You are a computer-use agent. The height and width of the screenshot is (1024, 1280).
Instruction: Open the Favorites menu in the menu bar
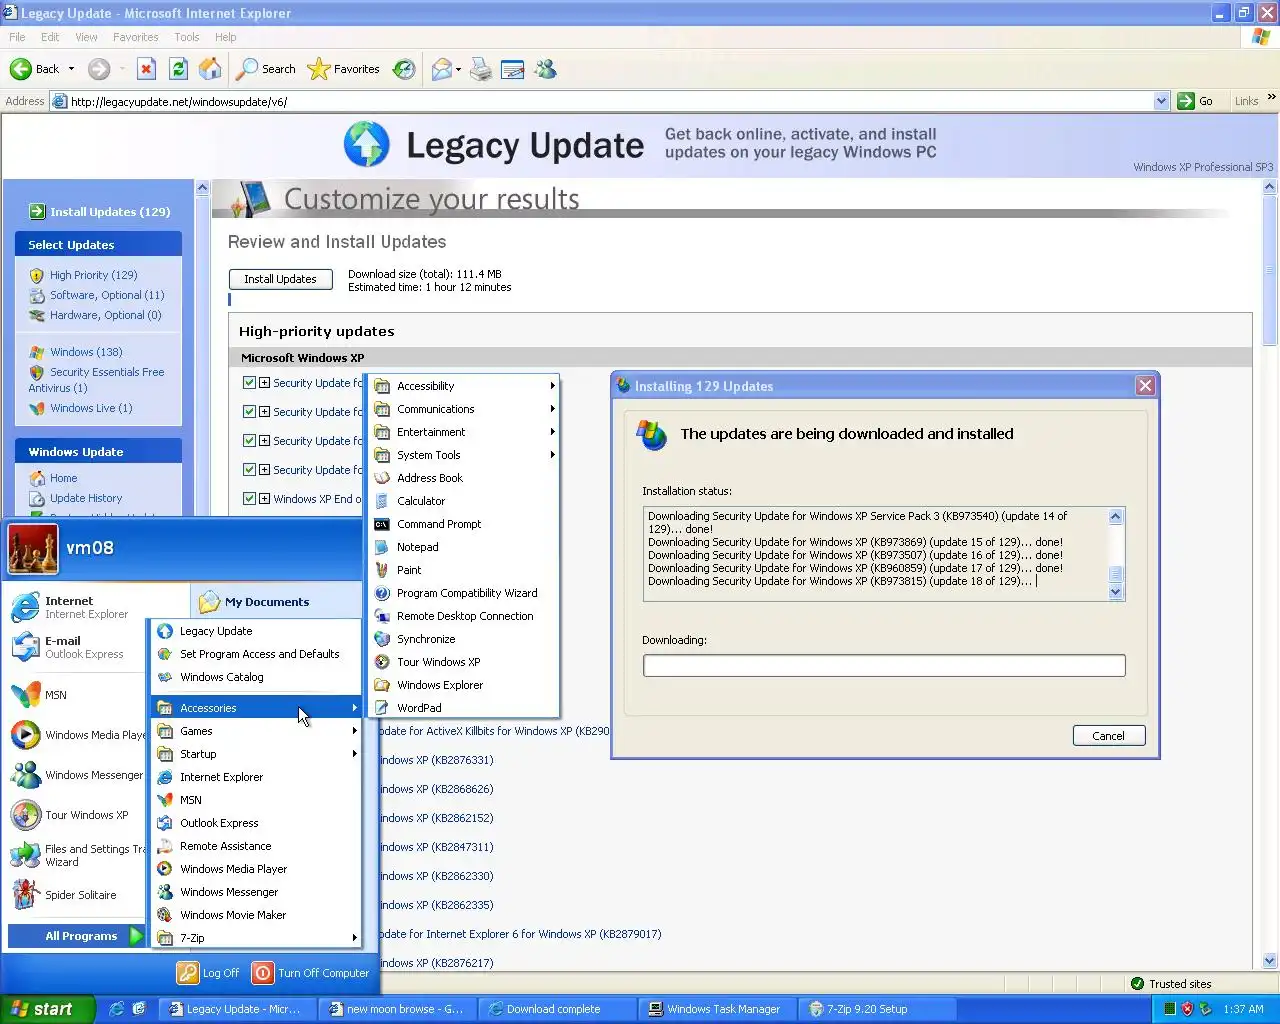[136, 37]
